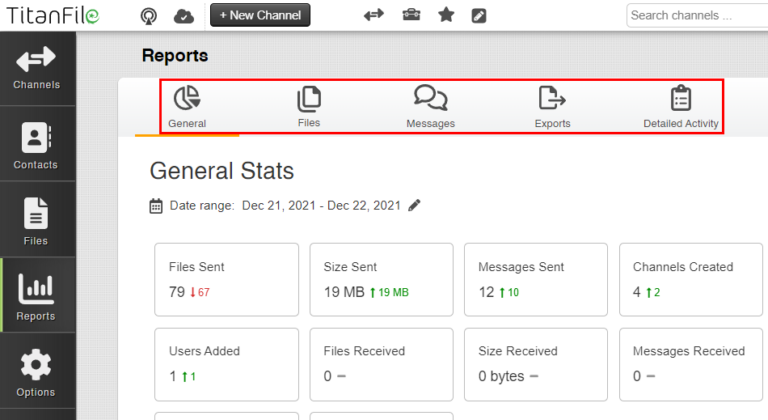This screenshot has height=420, width=768.
Task: Click the calendar icon beside Date range
Action: (x=156, y=206)
